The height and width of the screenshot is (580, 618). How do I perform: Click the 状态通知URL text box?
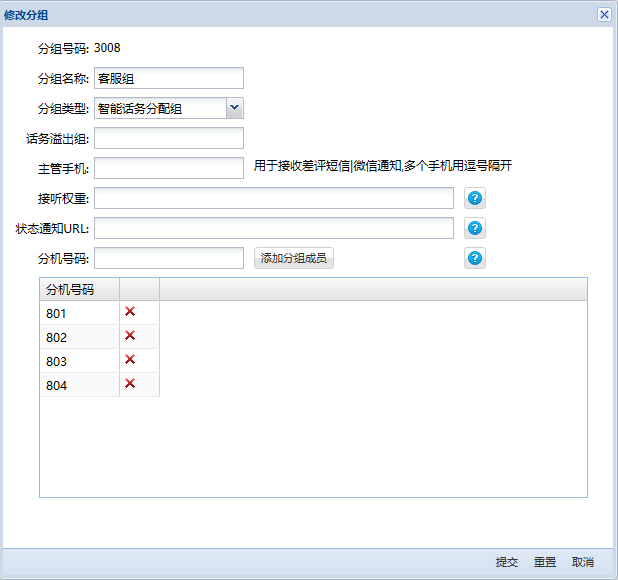273,228
